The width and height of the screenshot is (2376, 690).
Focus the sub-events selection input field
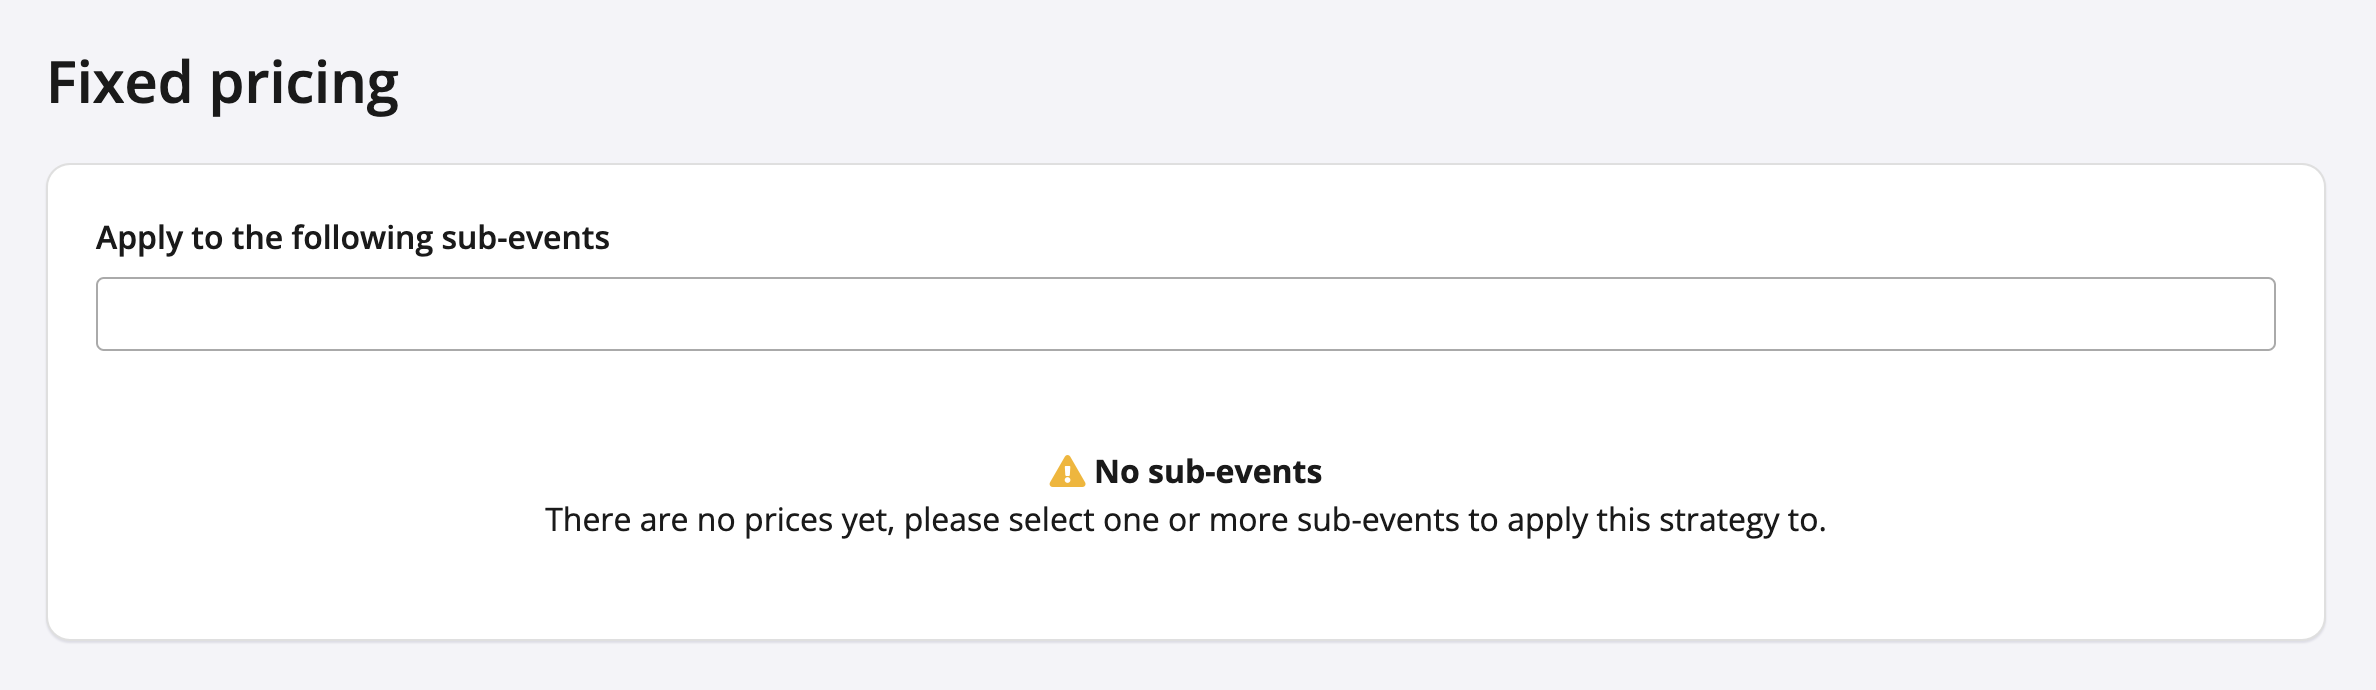click(x=1185, y=314)
